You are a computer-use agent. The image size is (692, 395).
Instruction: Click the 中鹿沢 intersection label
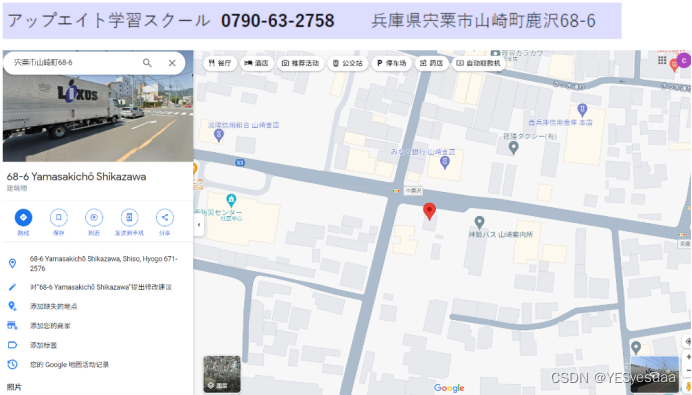(x=414, y=191)
